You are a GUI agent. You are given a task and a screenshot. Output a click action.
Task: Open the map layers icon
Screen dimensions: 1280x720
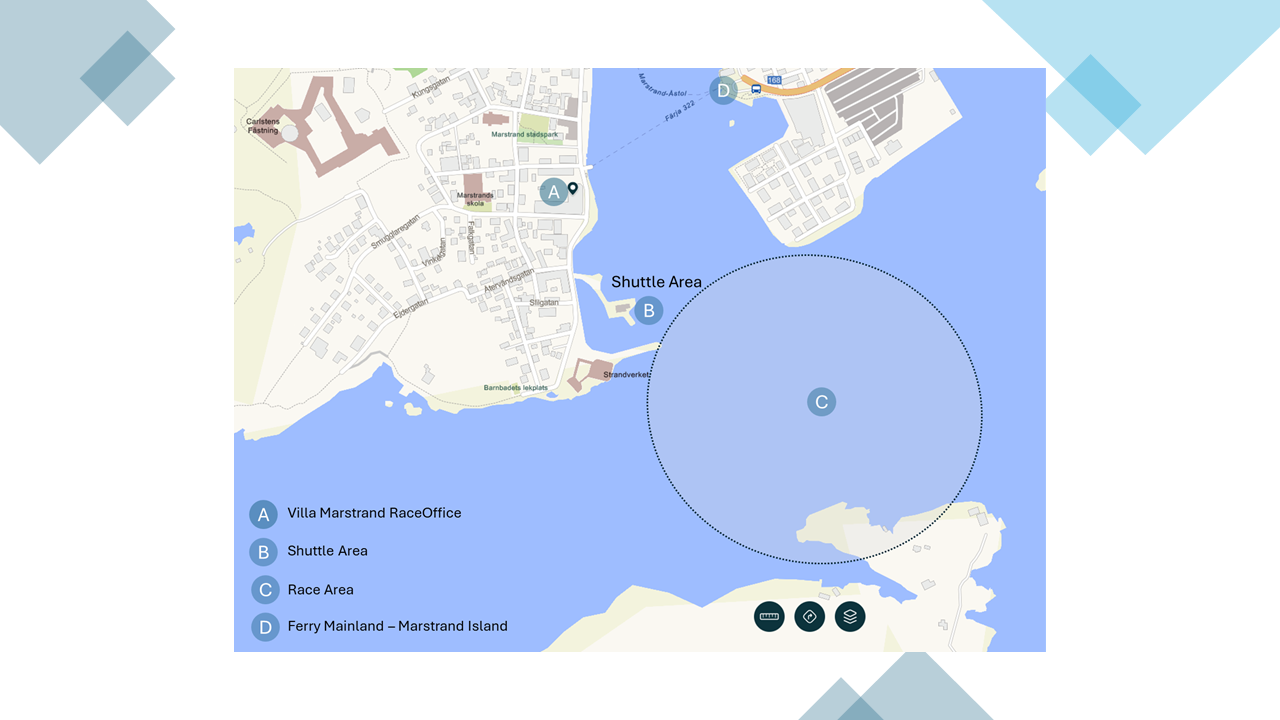click(850, 616)
